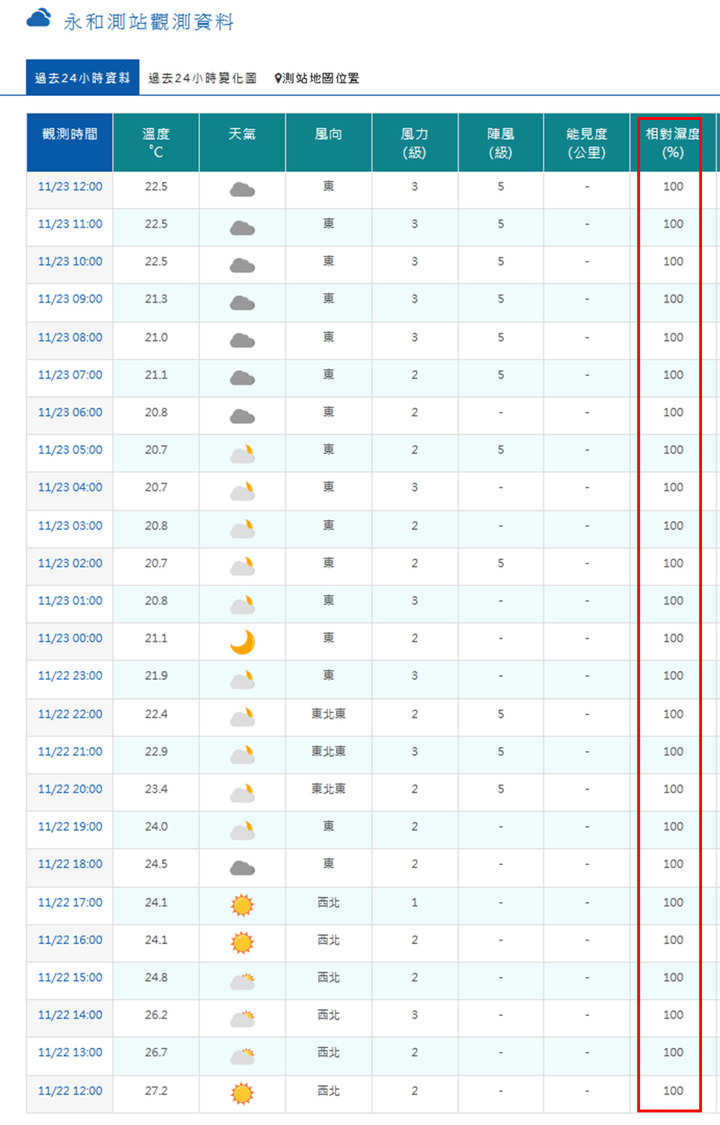Click the cloudy icon for 11/23 09:00
720x1125 pixels.
click(242, 303)
